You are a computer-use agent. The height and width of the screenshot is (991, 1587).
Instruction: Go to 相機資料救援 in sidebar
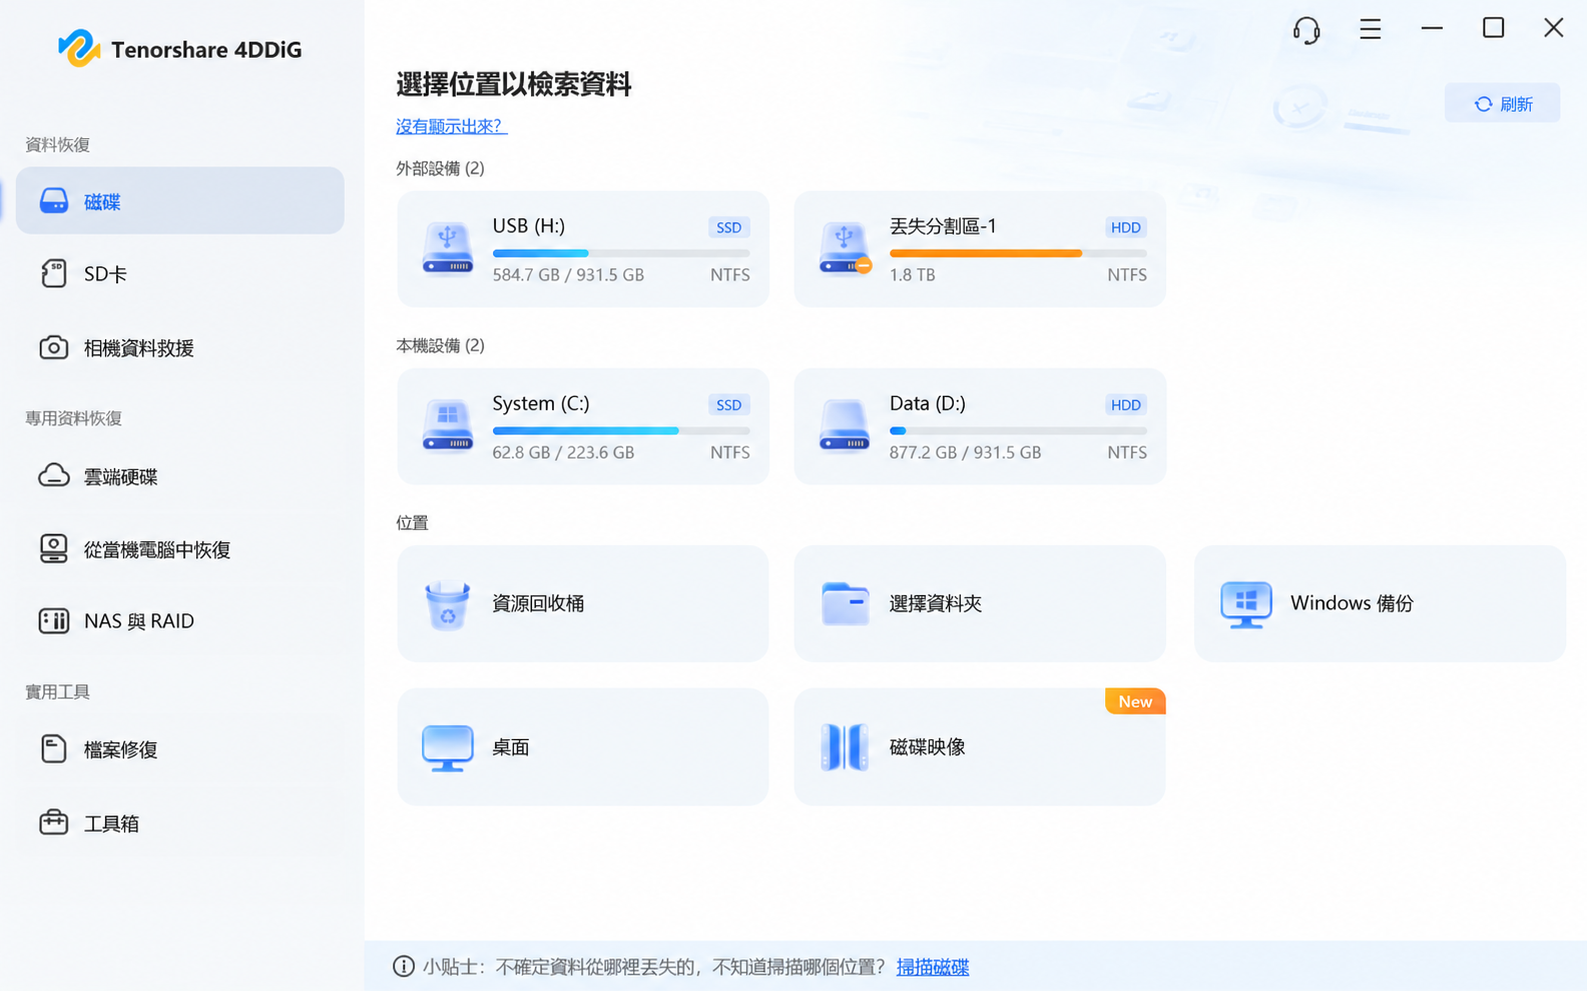click(180, 347)
